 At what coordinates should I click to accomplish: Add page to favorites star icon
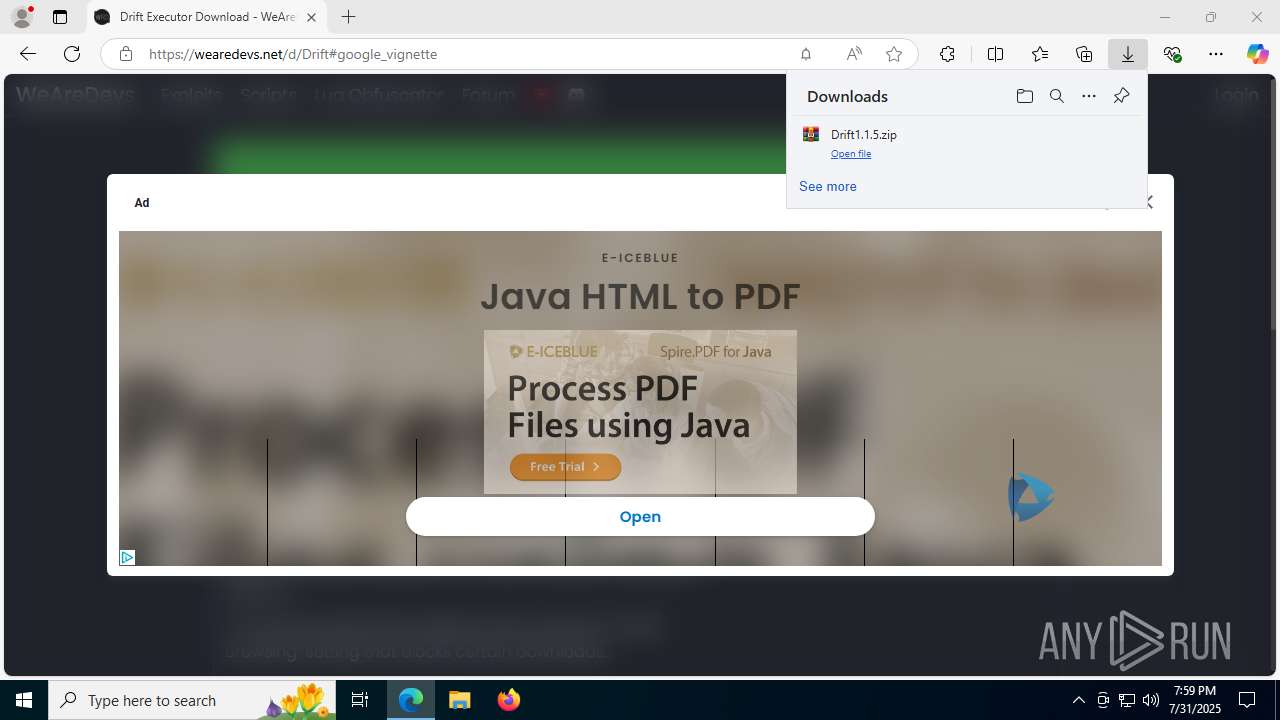(x=894, y=54)
